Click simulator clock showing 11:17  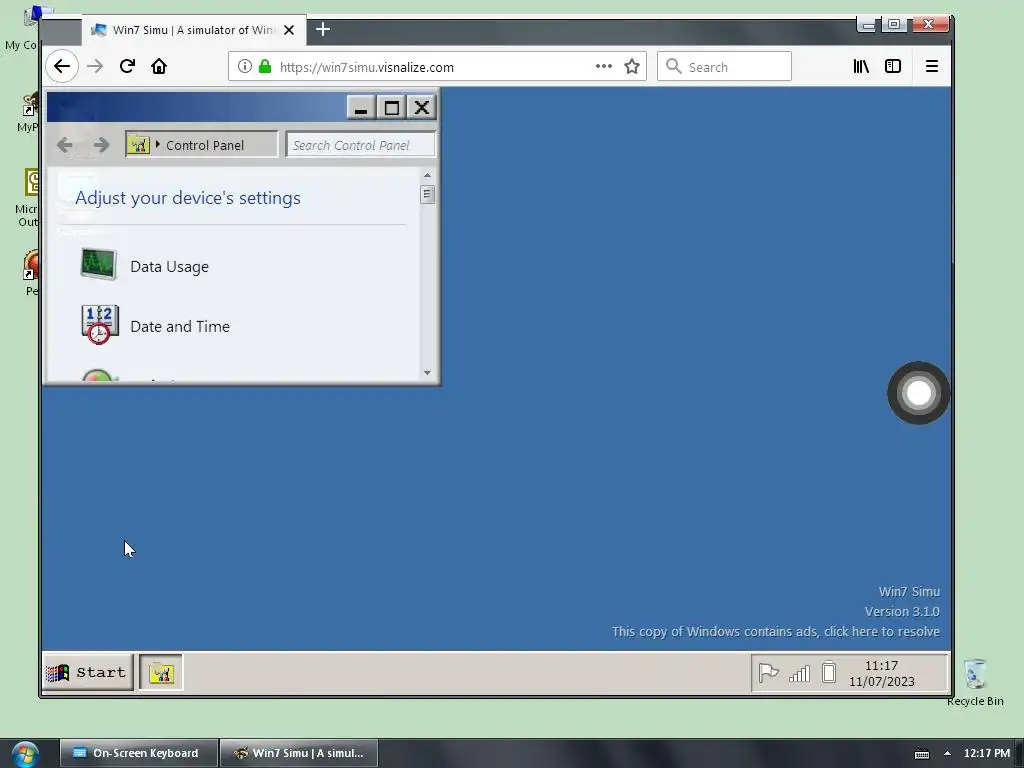pos(882,673)
